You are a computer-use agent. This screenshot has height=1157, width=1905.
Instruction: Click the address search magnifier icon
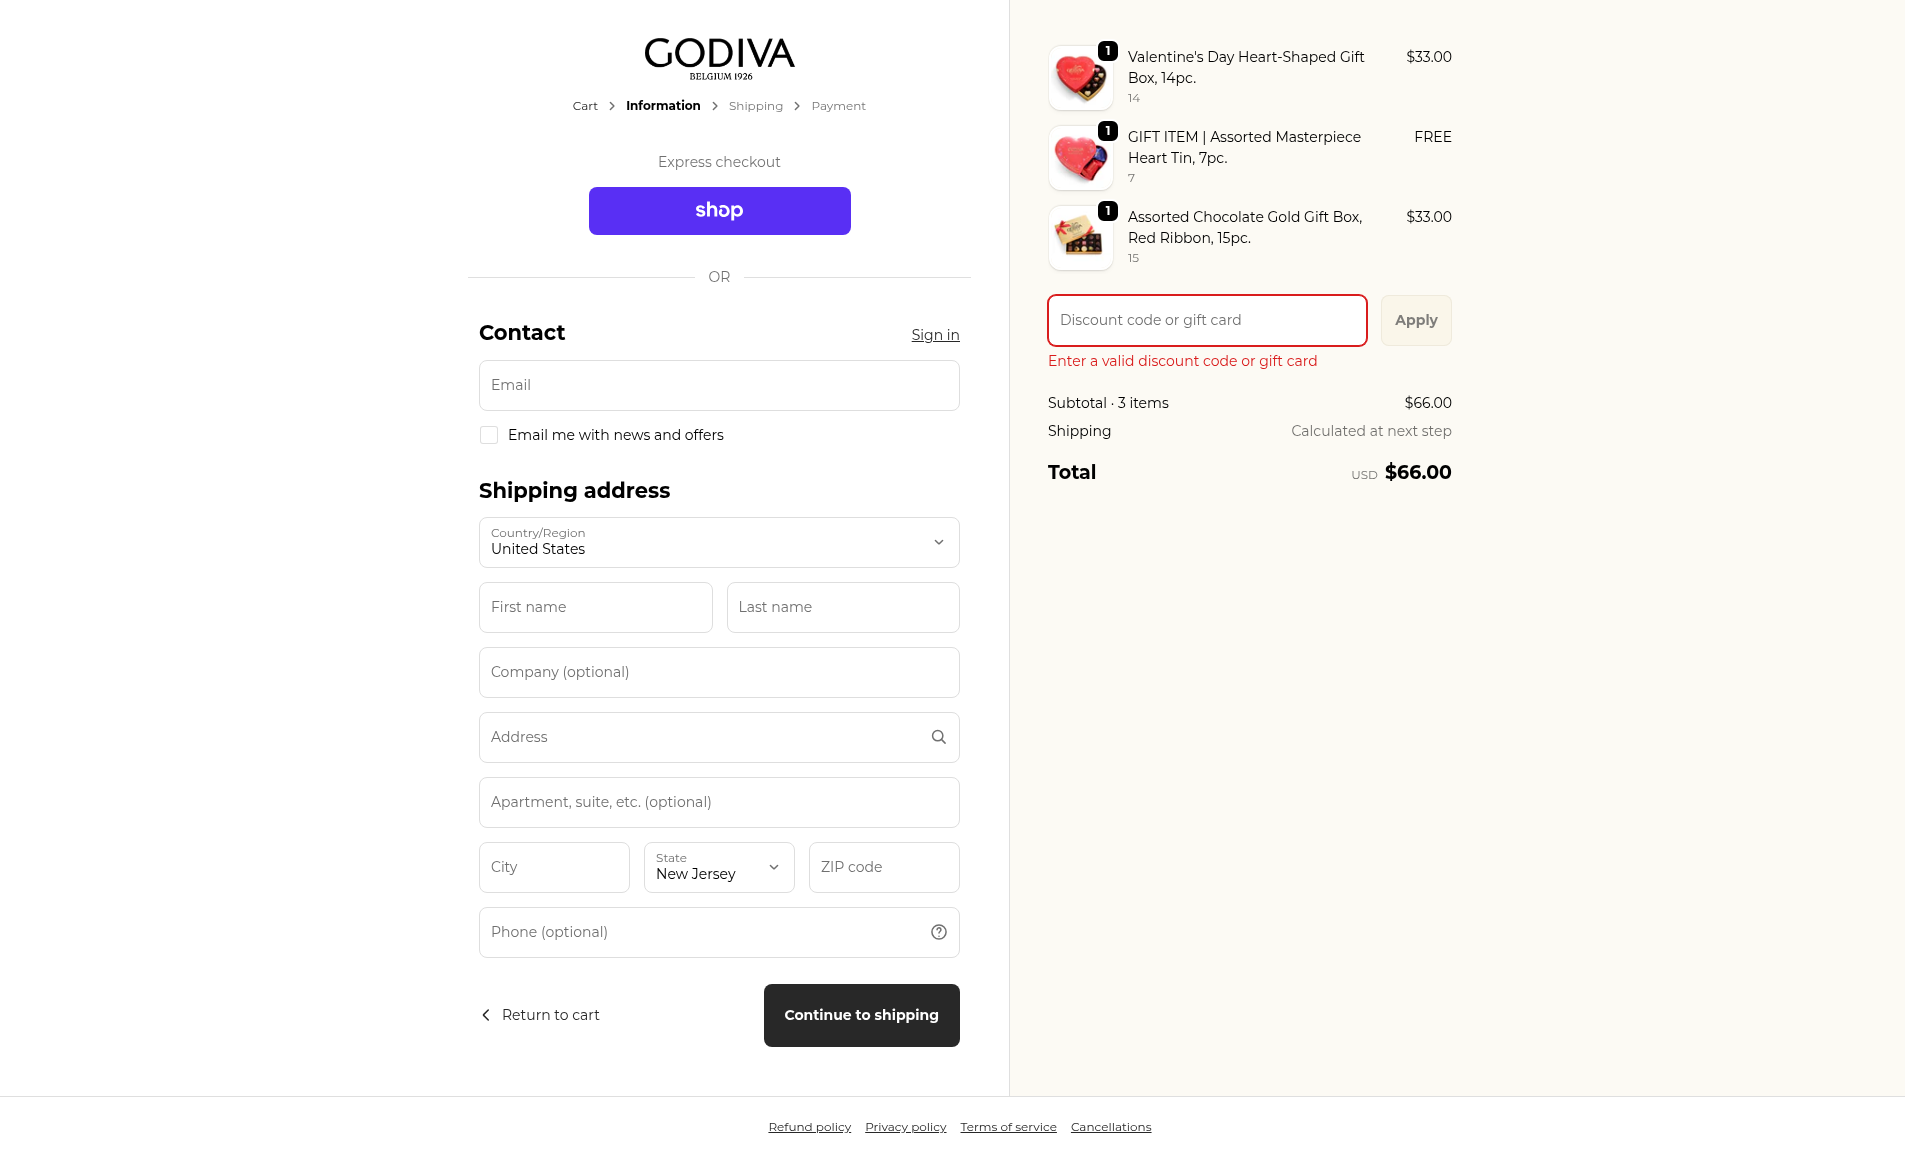(939, 737)
